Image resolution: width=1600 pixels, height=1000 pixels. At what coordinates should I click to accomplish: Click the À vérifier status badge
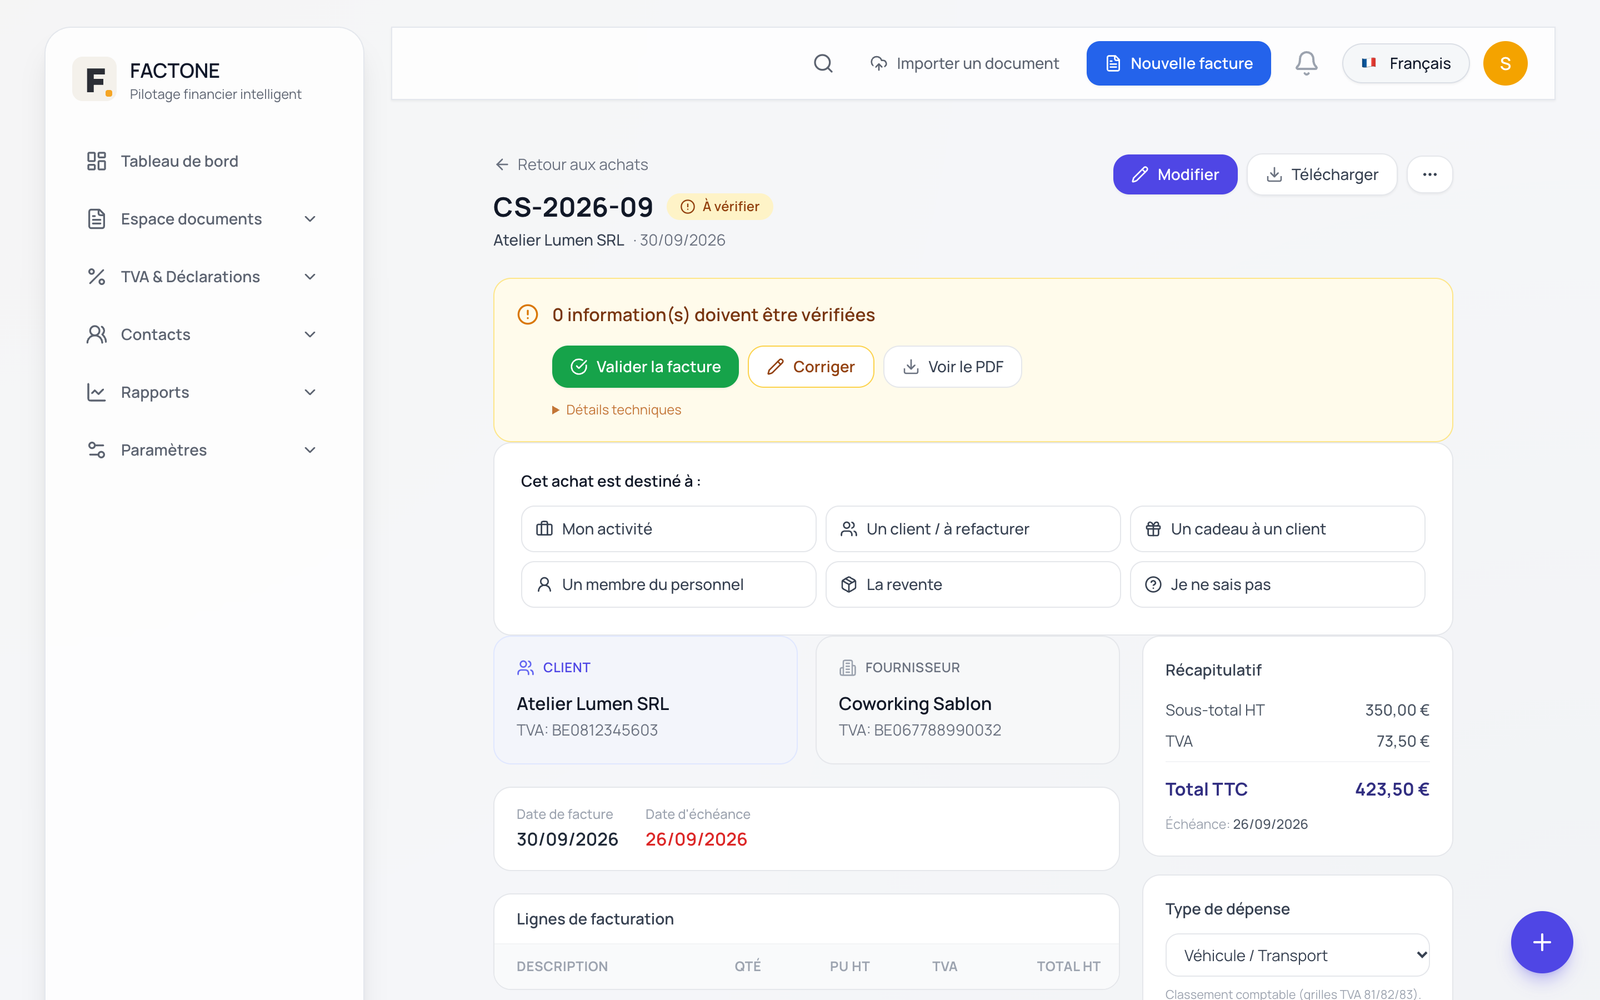click(720, 206)
